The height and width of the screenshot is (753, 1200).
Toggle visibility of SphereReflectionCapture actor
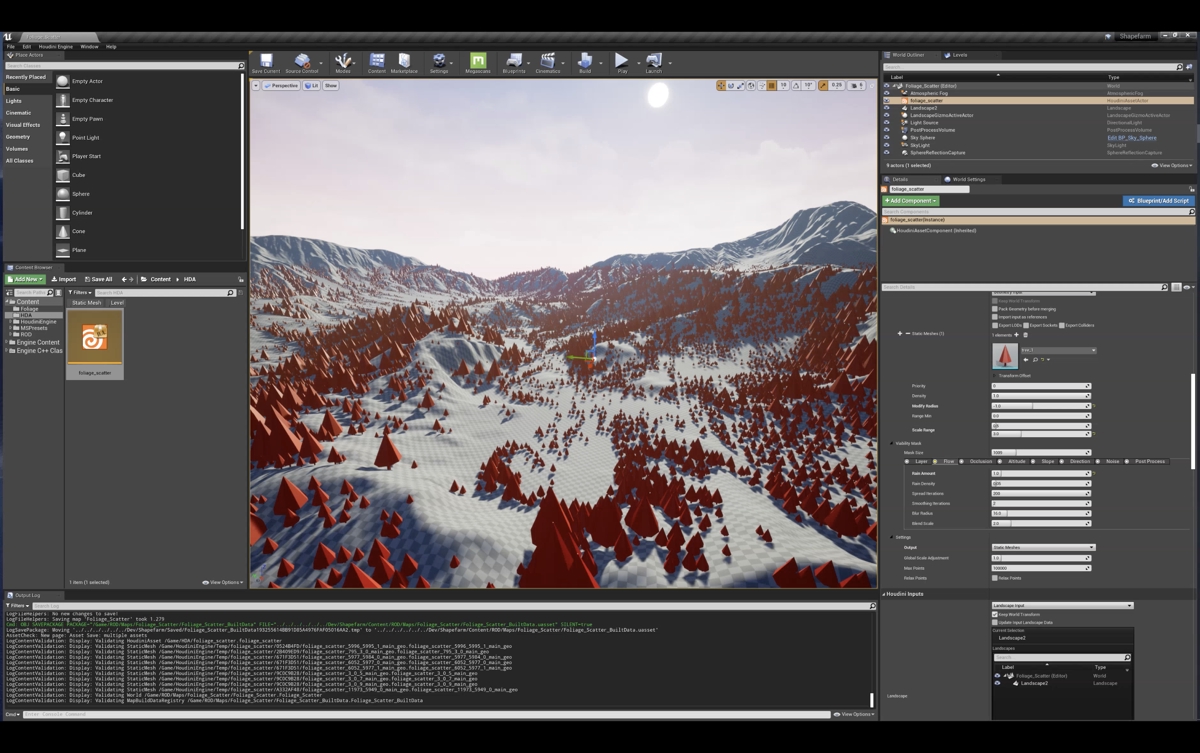tap(886, 153)
